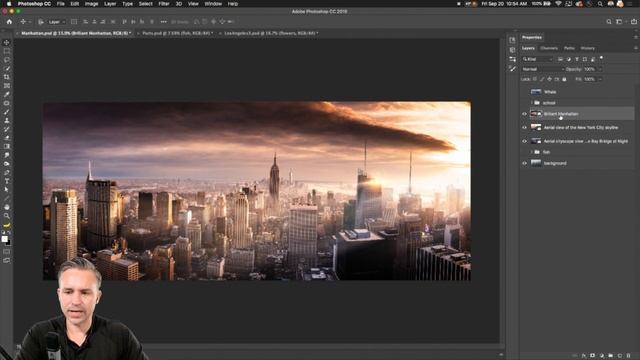Viewport: 640px width, 360px height.
Task: Open the Properties panel flyout menu
Action: [x=636, y=37]
